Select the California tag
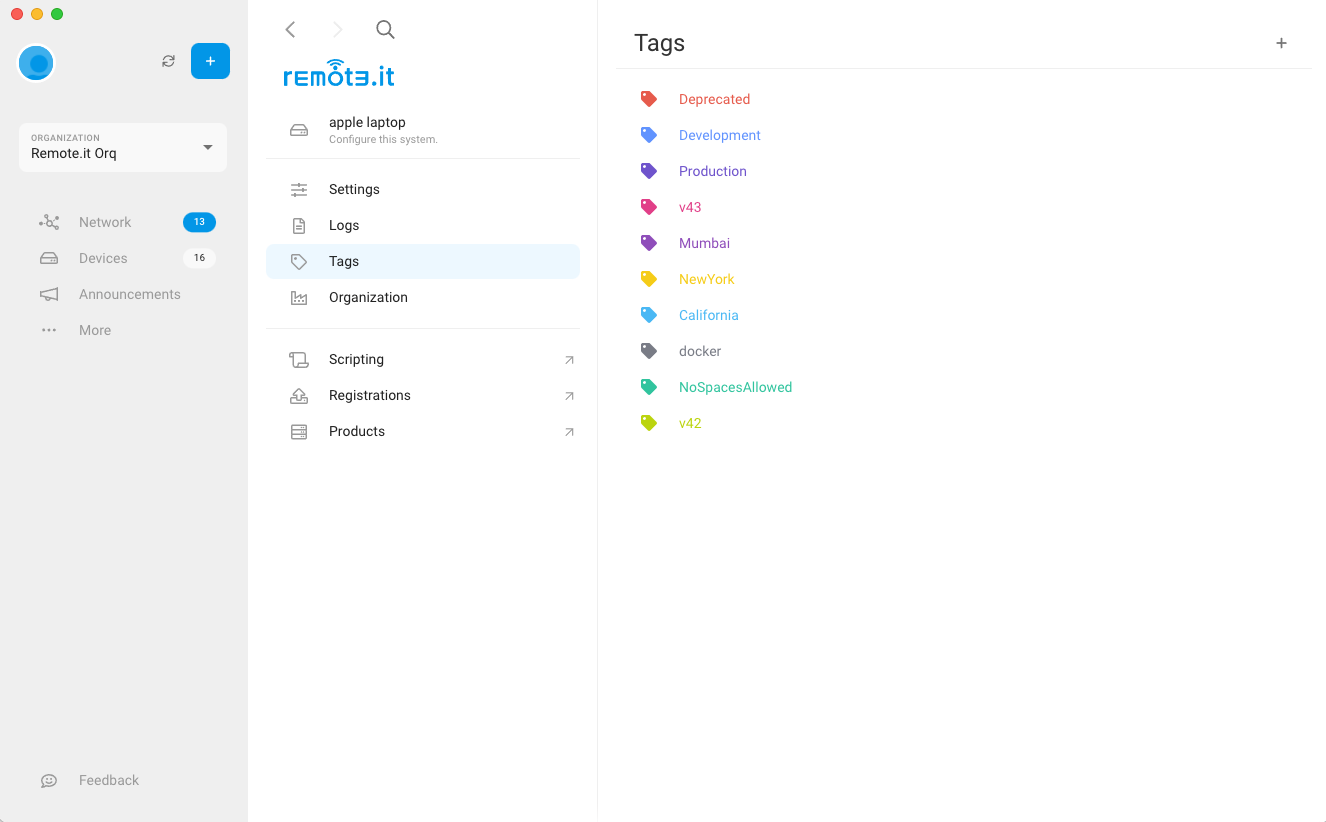 tap(709, 315)
